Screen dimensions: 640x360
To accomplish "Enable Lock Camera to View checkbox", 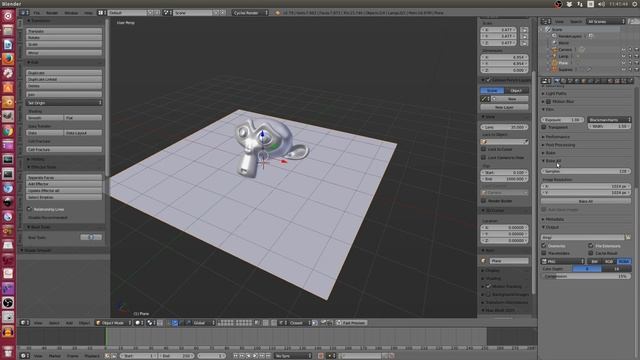I will point(484,158).
